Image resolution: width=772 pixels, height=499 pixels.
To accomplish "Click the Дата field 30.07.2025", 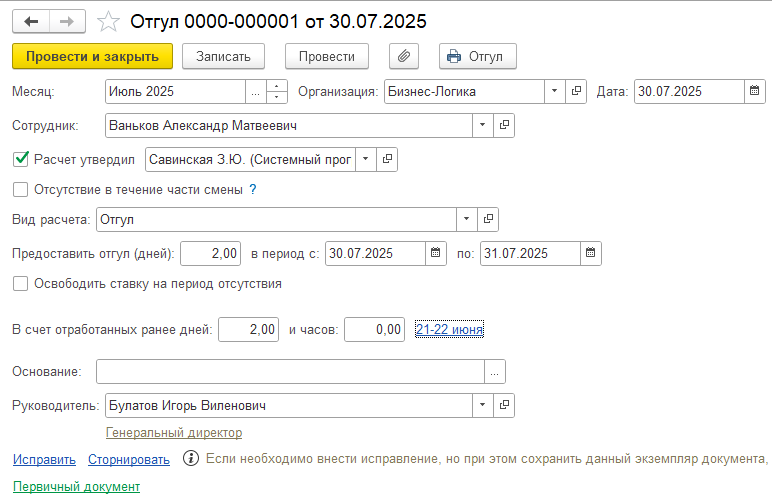I will click(689, 91).
